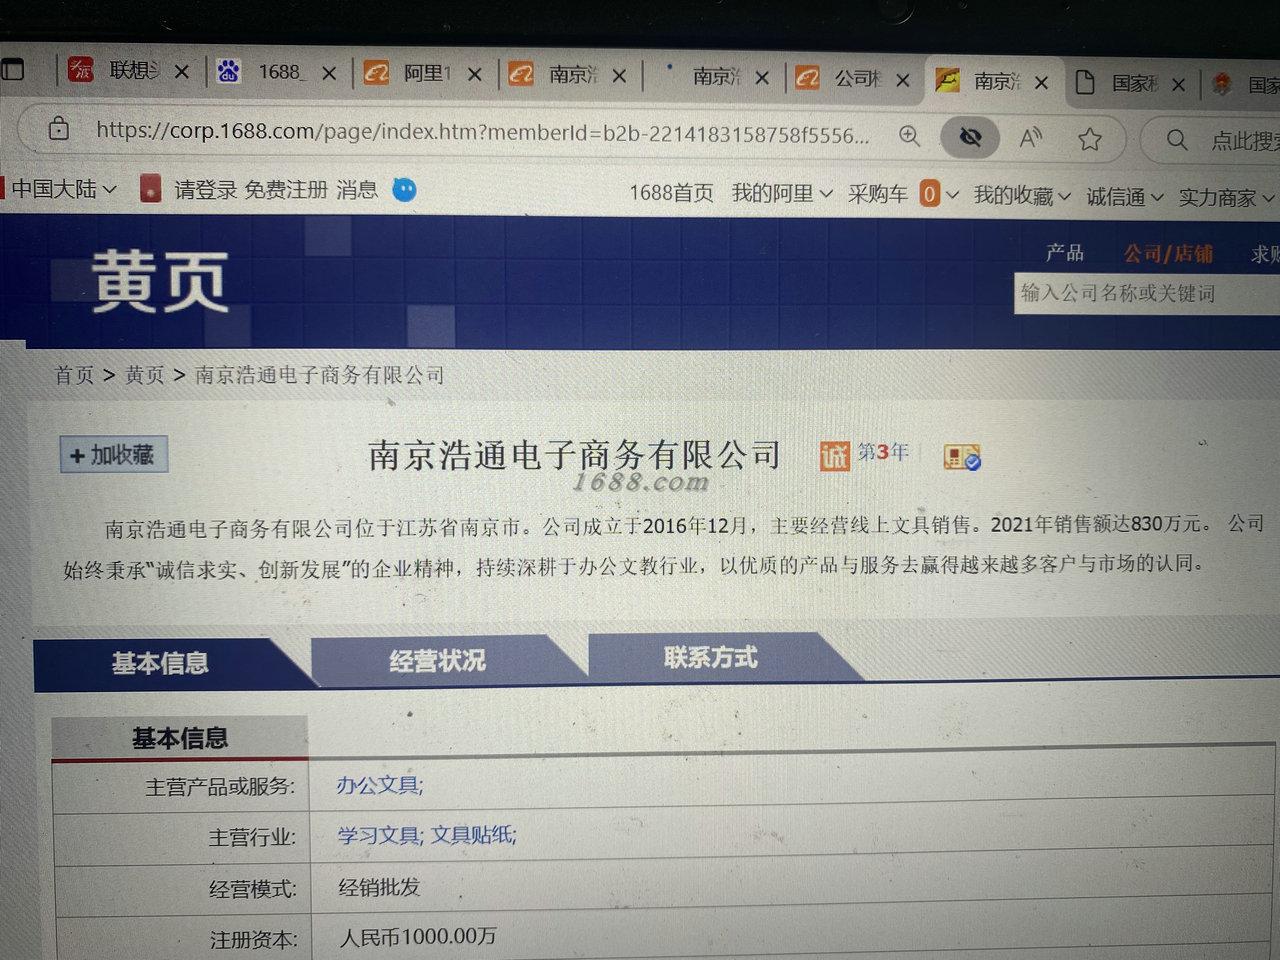Switch to the 1688_ tab with Baidu icon
The width and height of the screenshot is (1280, 960).
[262, 72]
